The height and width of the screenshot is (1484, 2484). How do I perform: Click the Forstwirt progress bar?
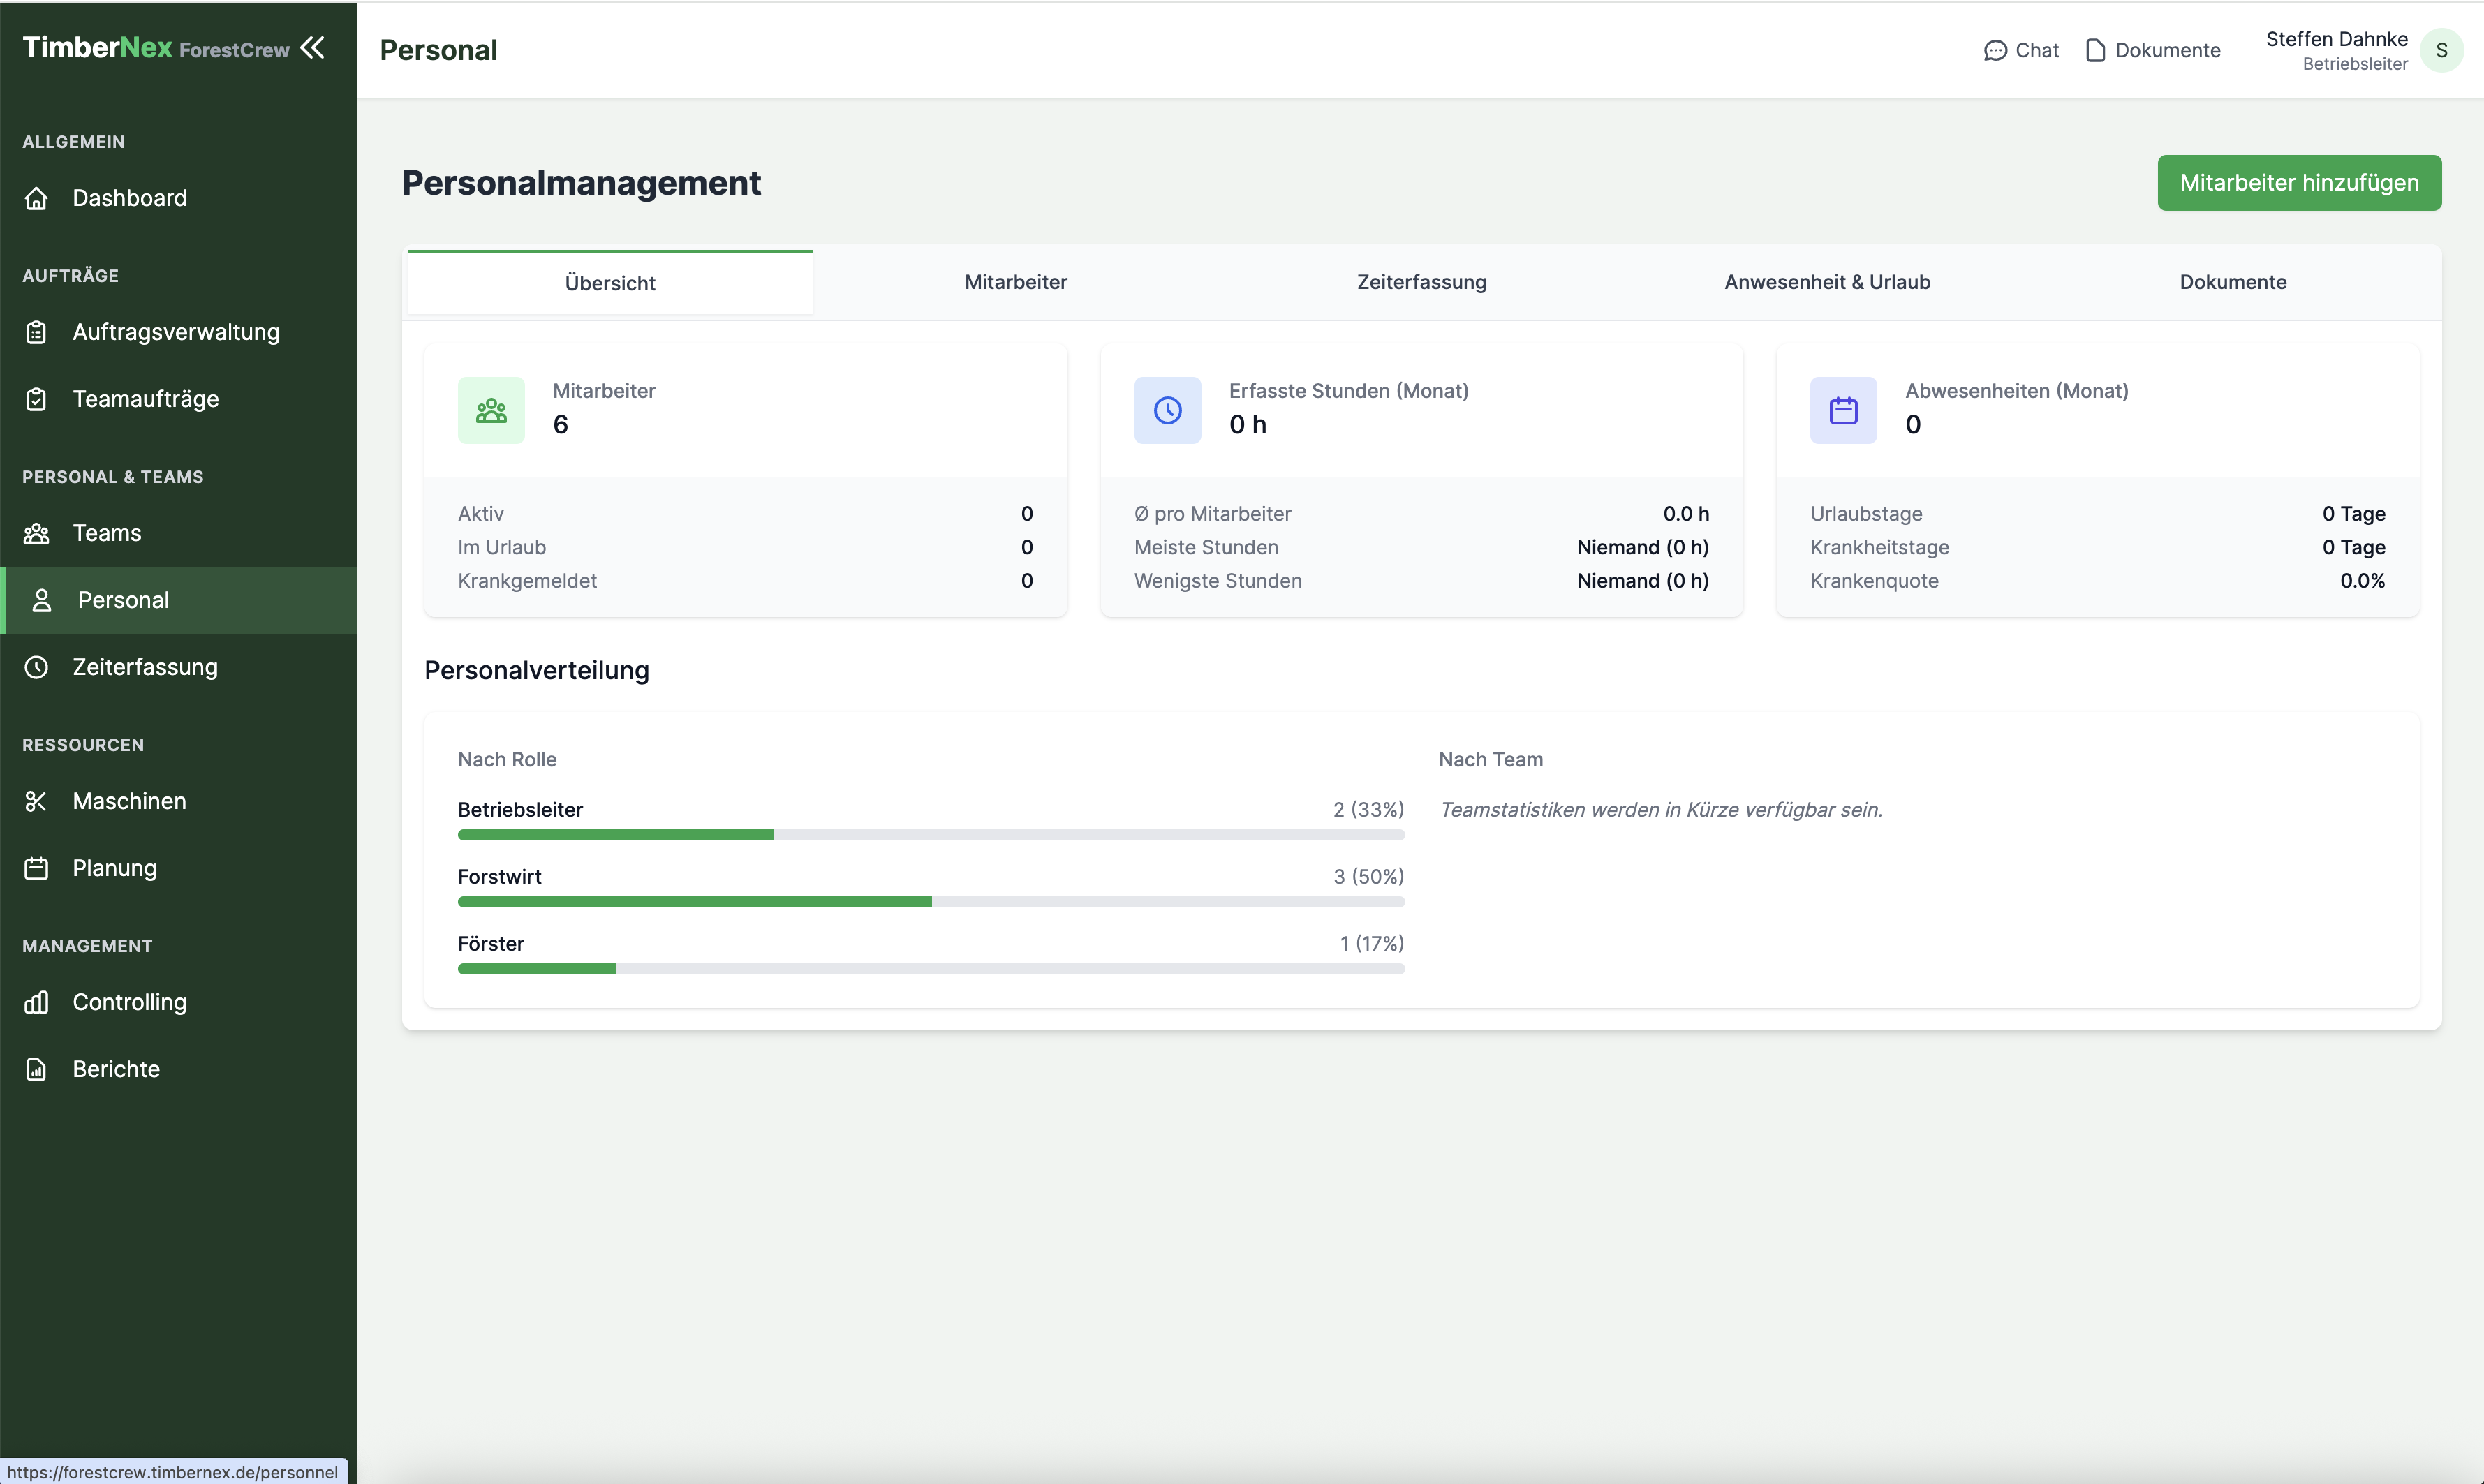point(931,902)
